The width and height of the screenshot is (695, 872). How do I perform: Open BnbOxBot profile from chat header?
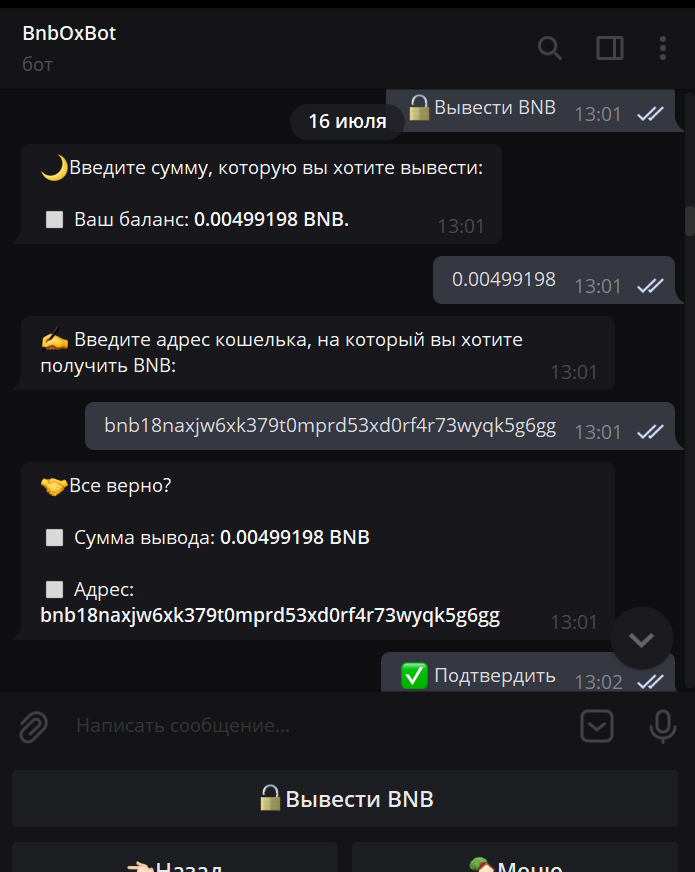[69, 33]
